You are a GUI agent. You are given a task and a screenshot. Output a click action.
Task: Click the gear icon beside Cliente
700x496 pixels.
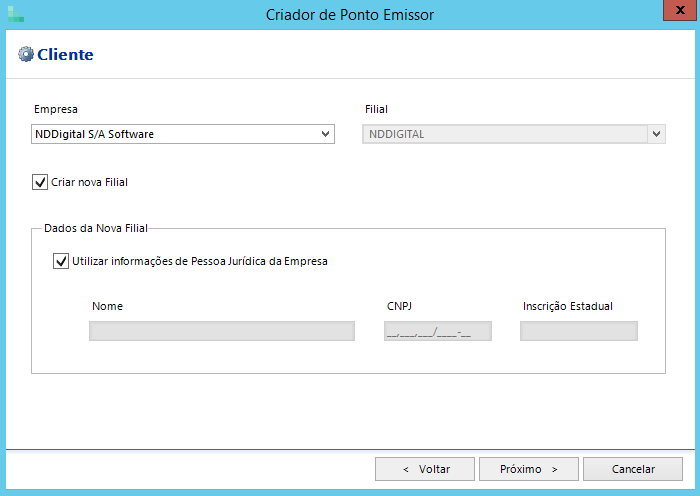pos(26,54)
